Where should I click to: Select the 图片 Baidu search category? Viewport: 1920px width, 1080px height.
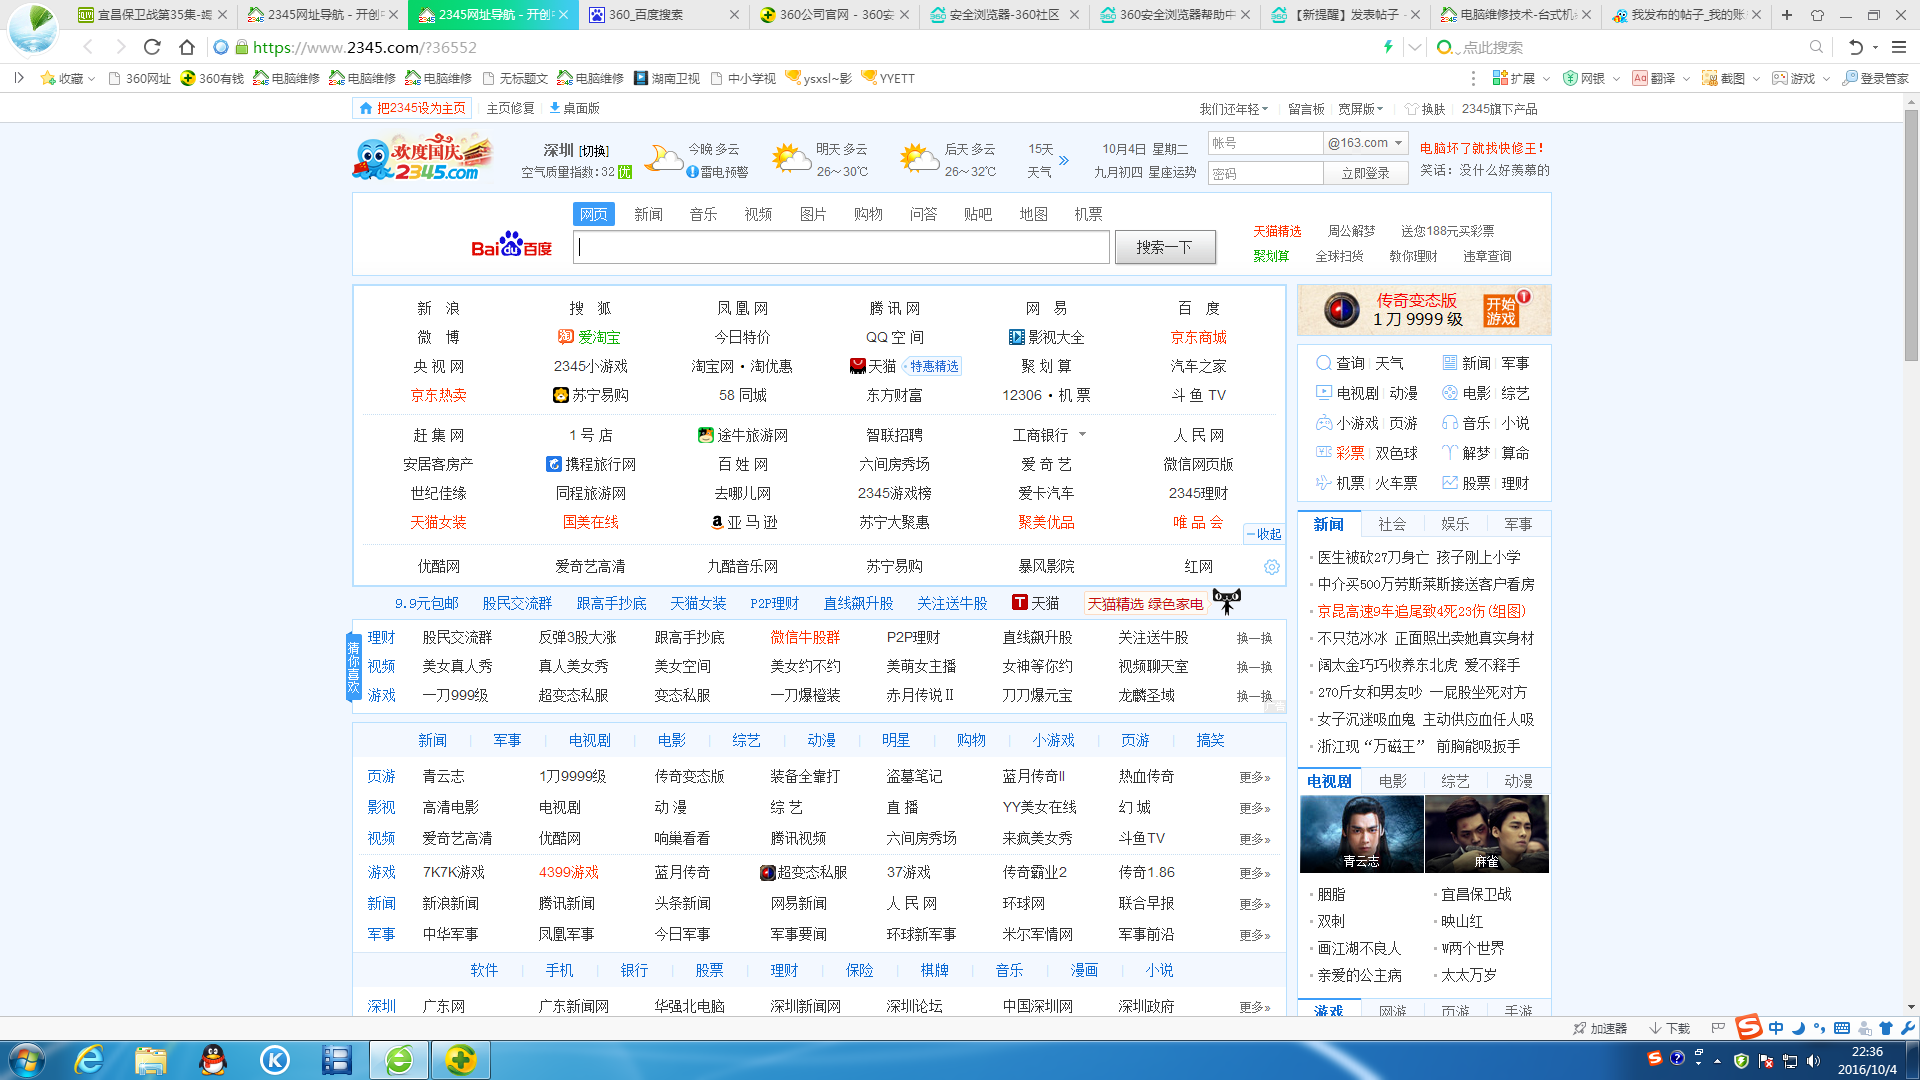click(x=813, y=214)
